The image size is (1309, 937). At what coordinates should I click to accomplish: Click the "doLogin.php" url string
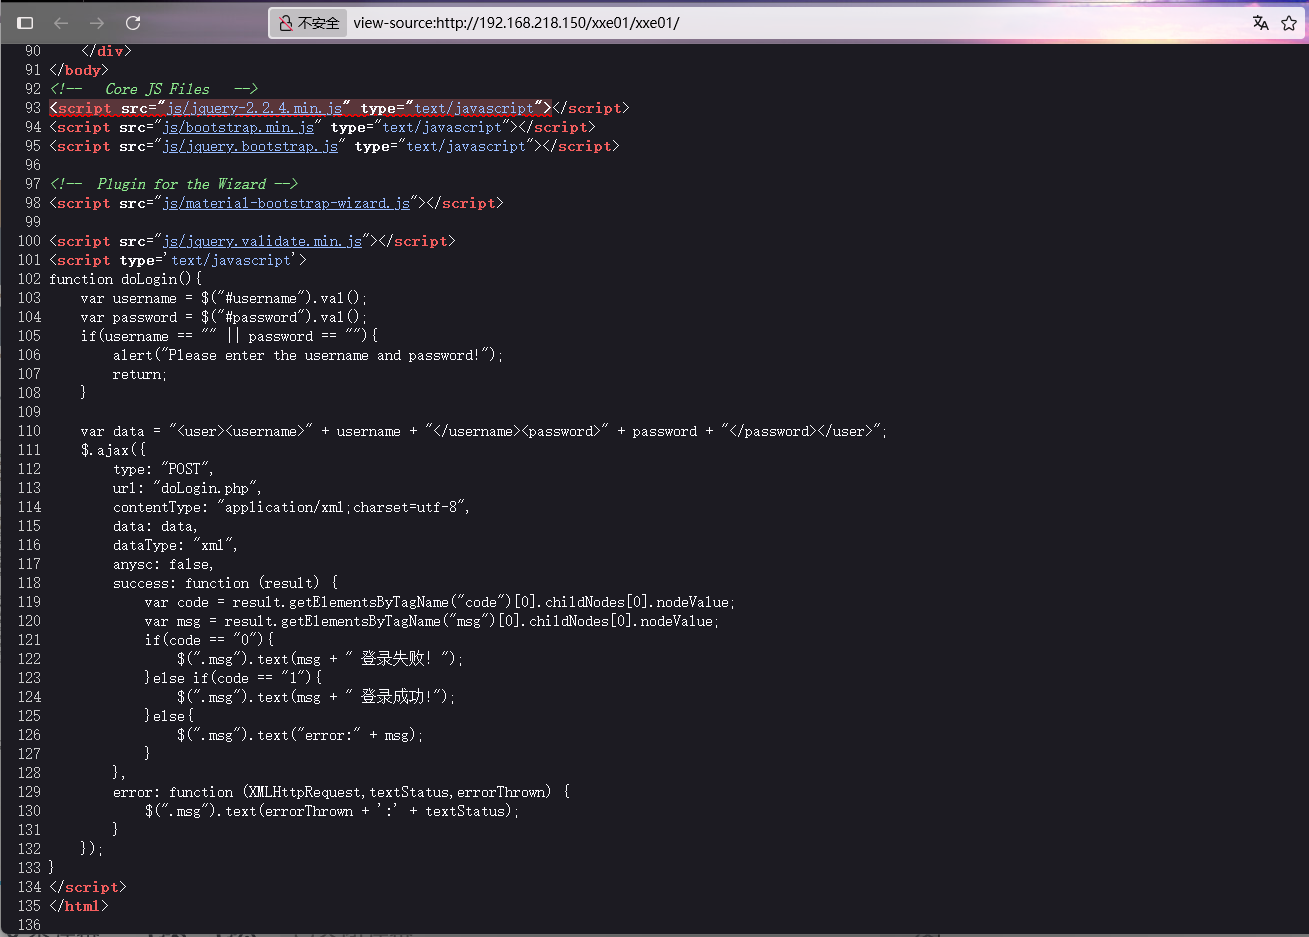[x=205, y=488]
